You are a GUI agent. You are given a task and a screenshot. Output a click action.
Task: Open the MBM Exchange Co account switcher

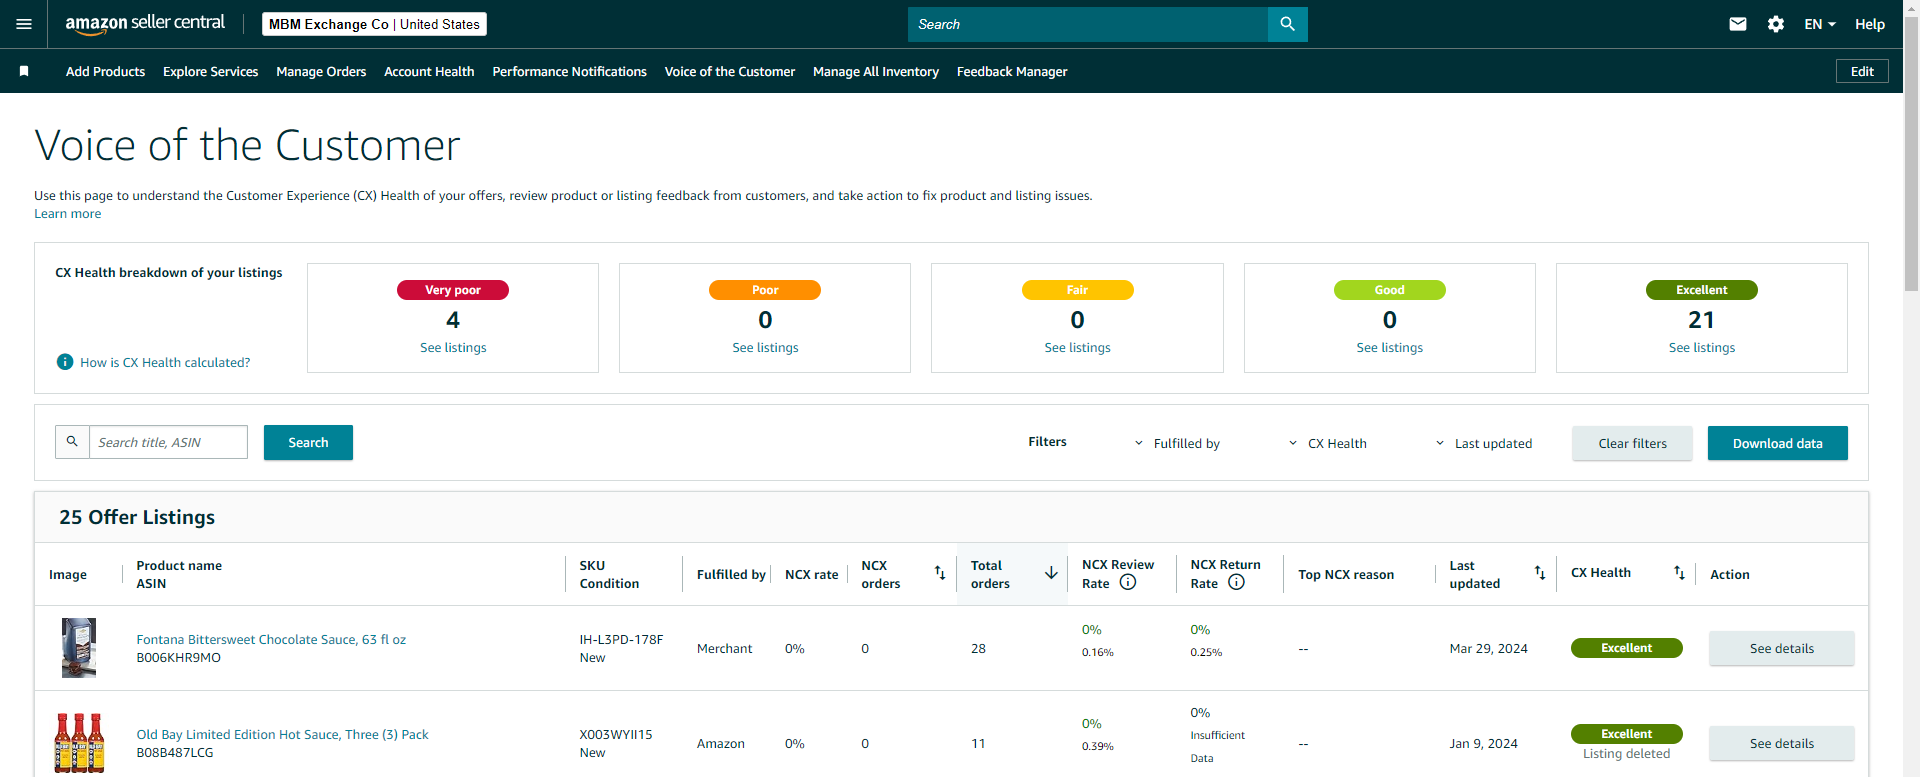[x=374, y=24]
